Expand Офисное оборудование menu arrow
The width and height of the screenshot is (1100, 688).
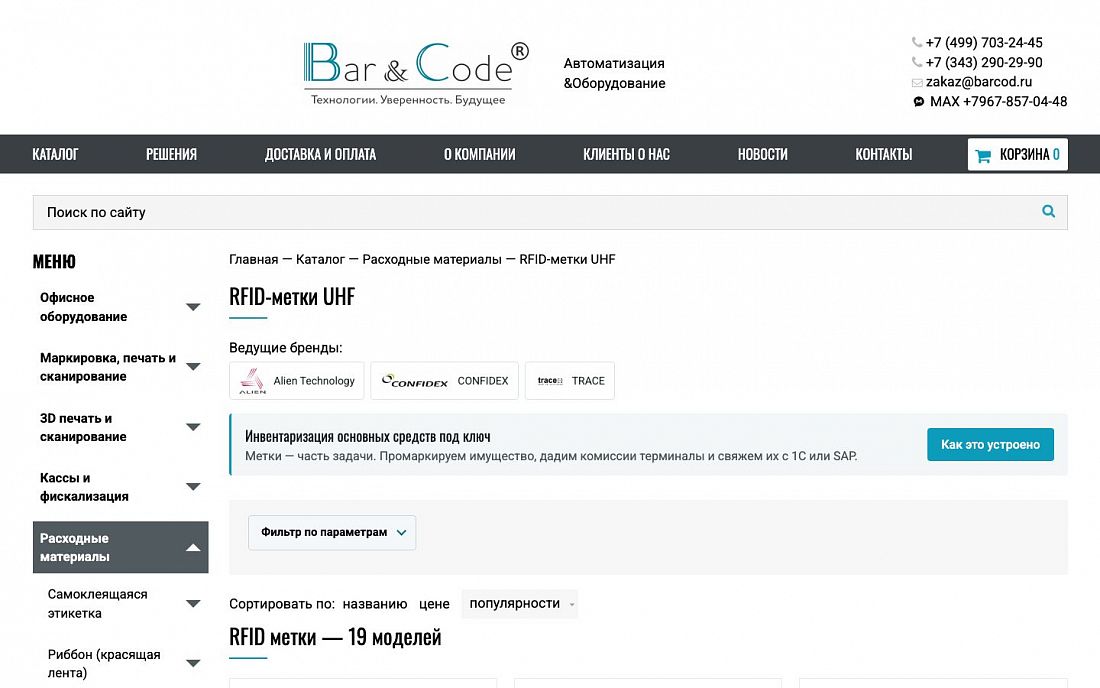(193, 307)
